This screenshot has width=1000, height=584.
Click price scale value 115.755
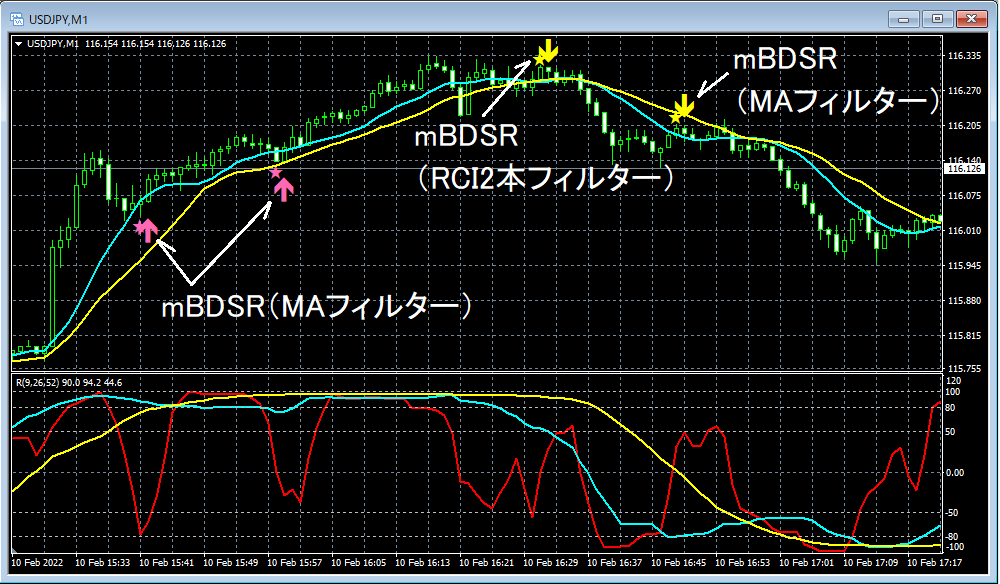964,369
